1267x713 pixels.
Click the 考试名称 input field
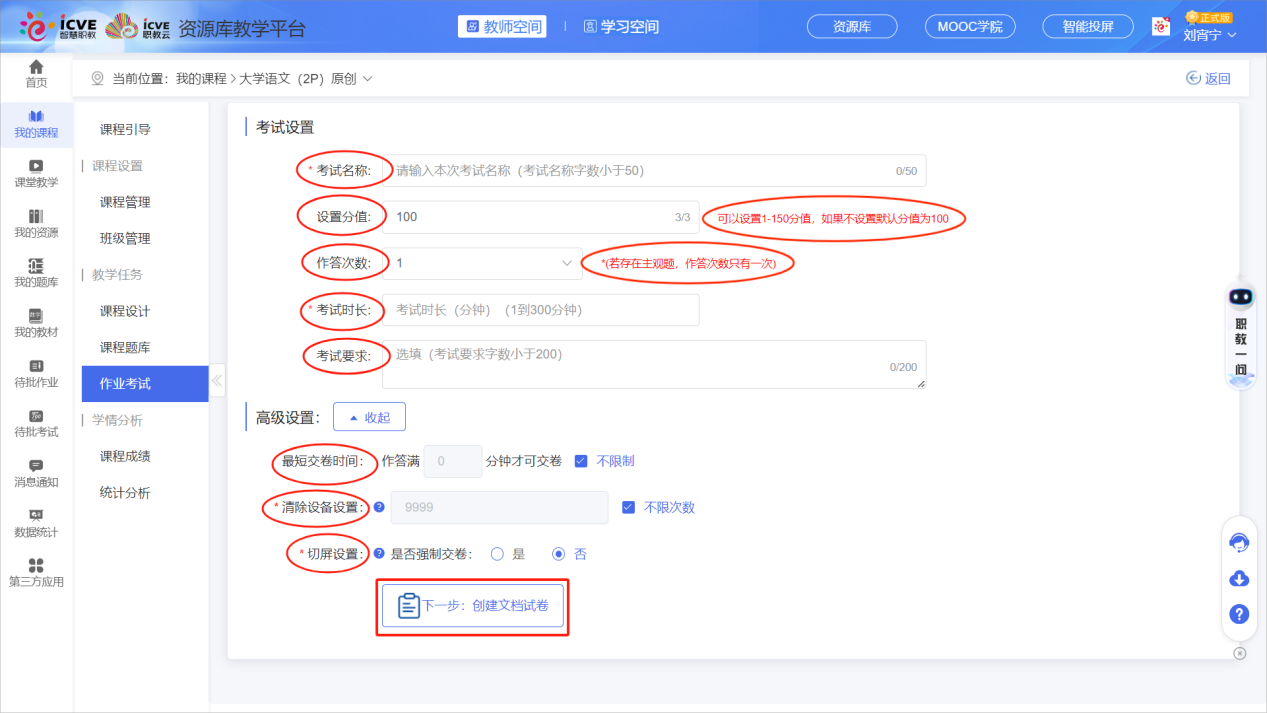coord(640,171)
